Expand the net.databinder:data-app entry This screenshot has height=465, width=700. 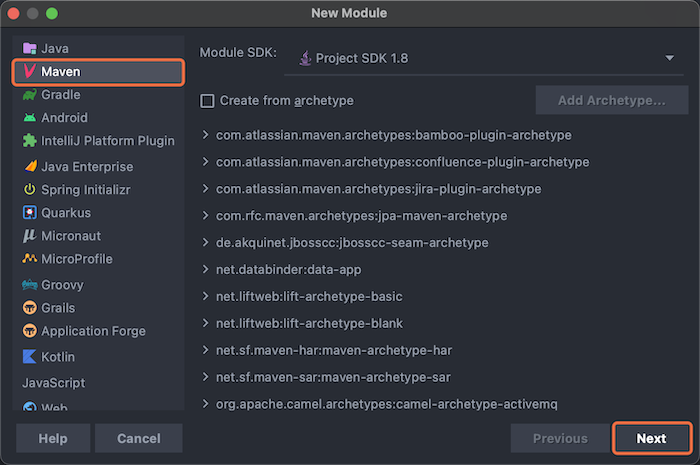[x=205, y=269]
